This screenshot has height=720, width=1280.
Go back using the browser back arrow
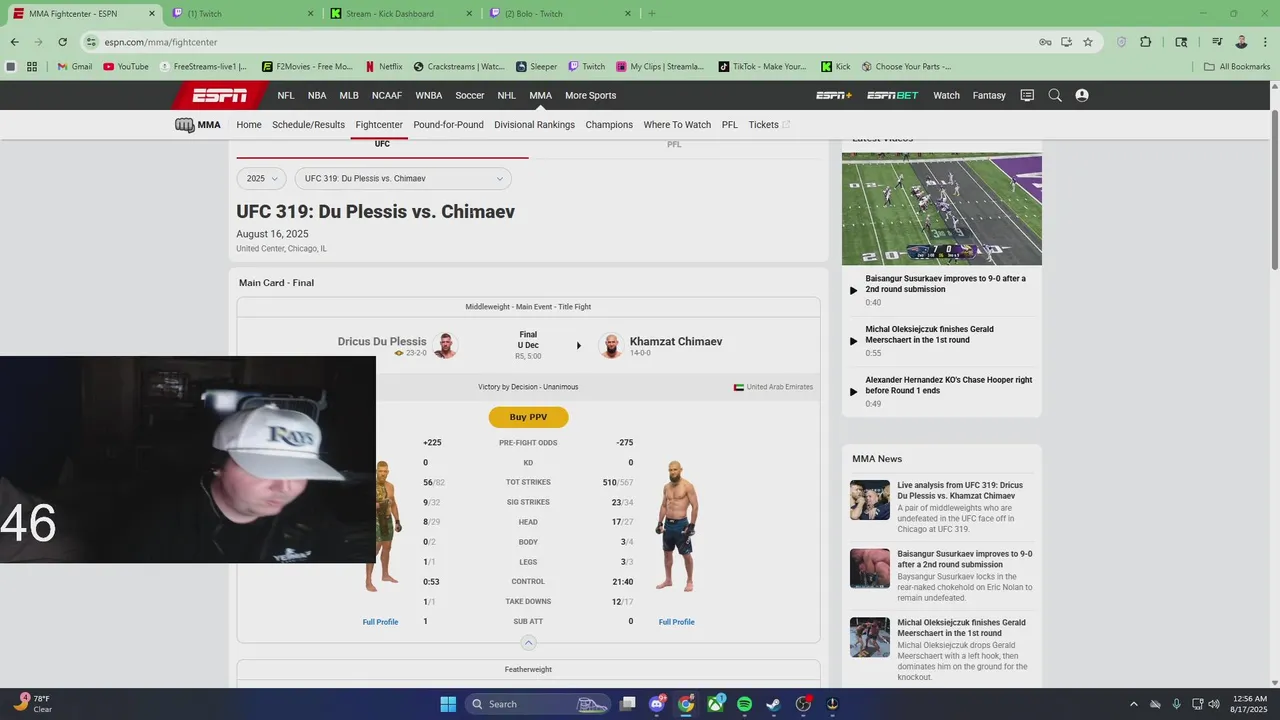[x=14, y=42]
